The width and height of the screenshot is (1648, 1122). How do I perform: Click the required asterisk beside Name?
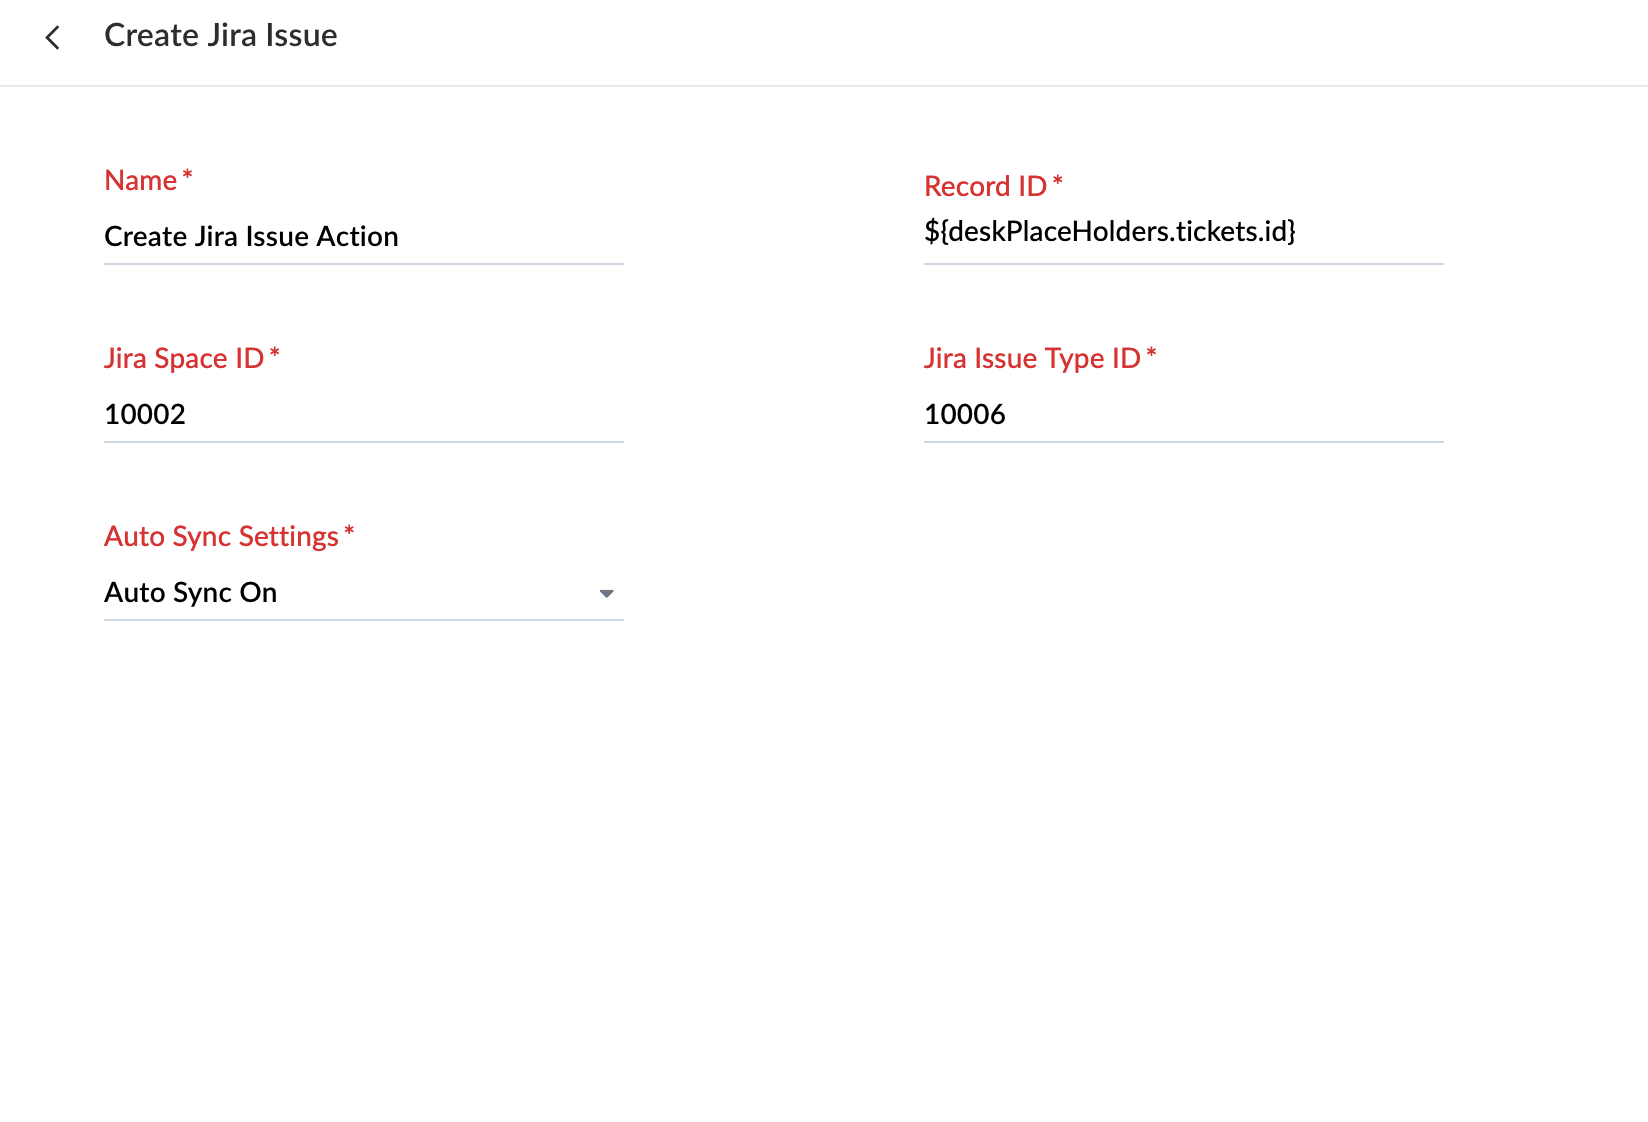pos(187,175)
